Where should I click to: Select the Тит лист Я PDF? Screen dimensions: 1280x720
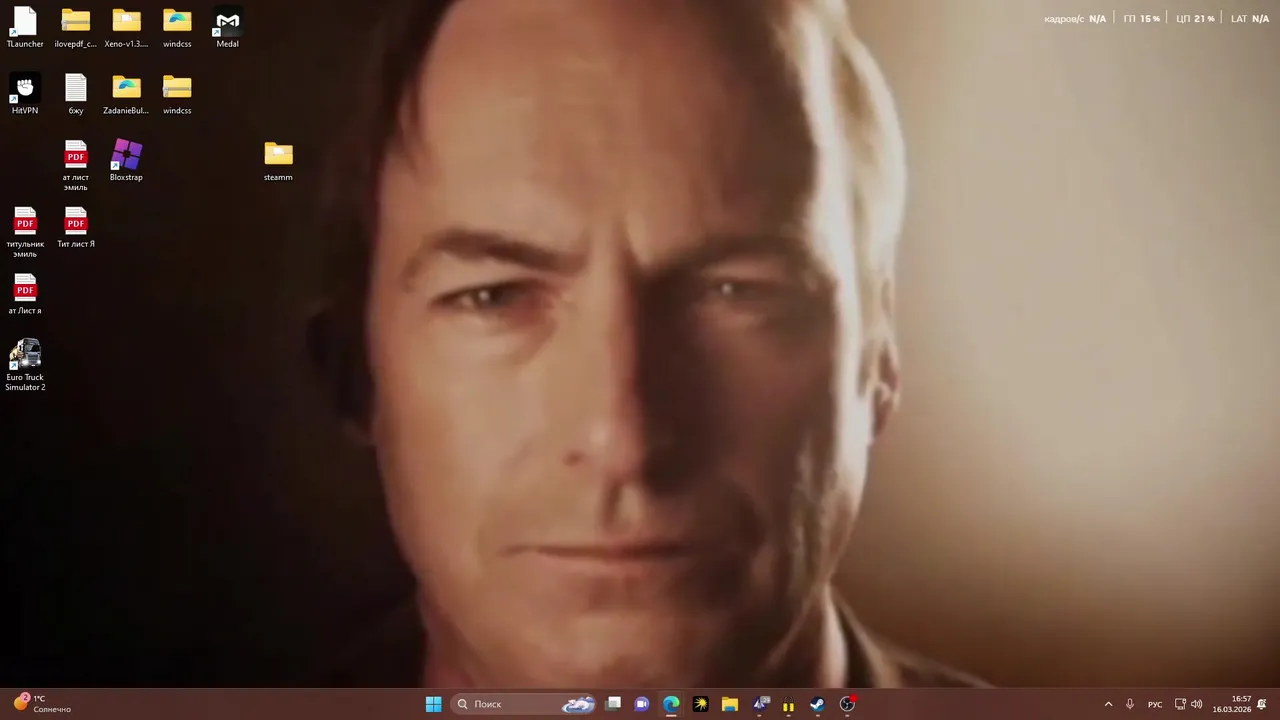76,228
